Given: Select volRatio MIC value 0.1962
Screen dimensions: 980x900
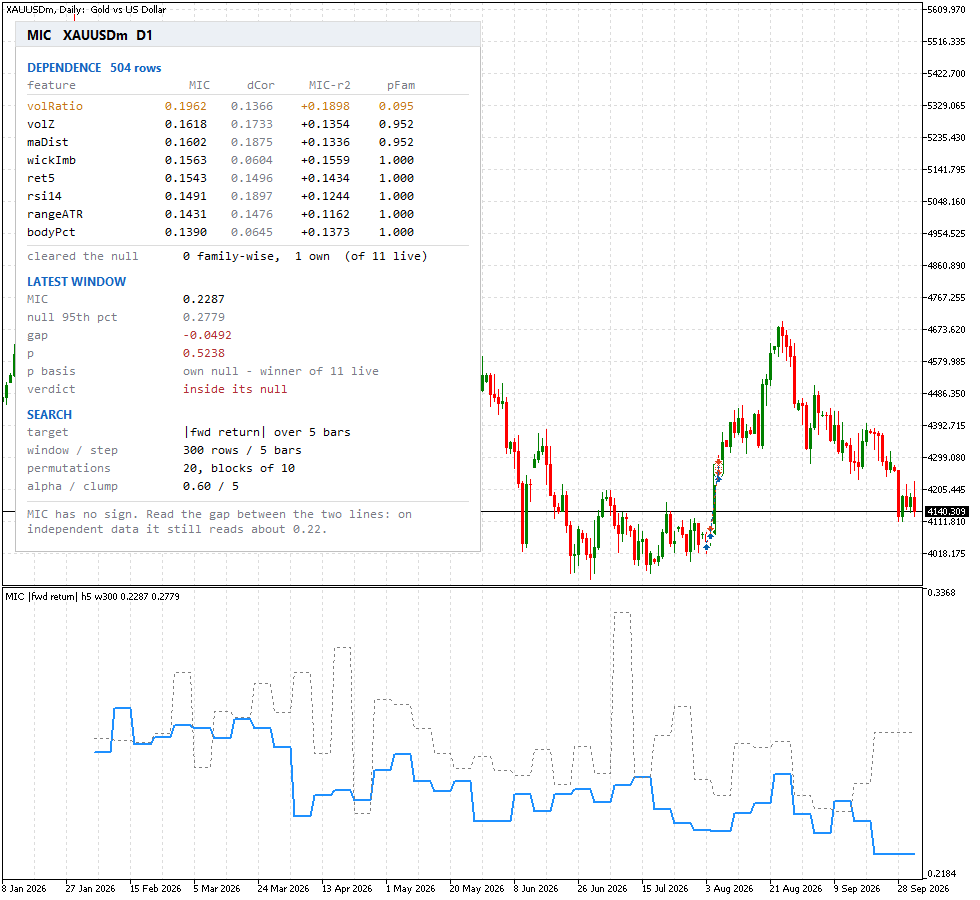Looking at the screenshot, I should [x=186, y=106].
